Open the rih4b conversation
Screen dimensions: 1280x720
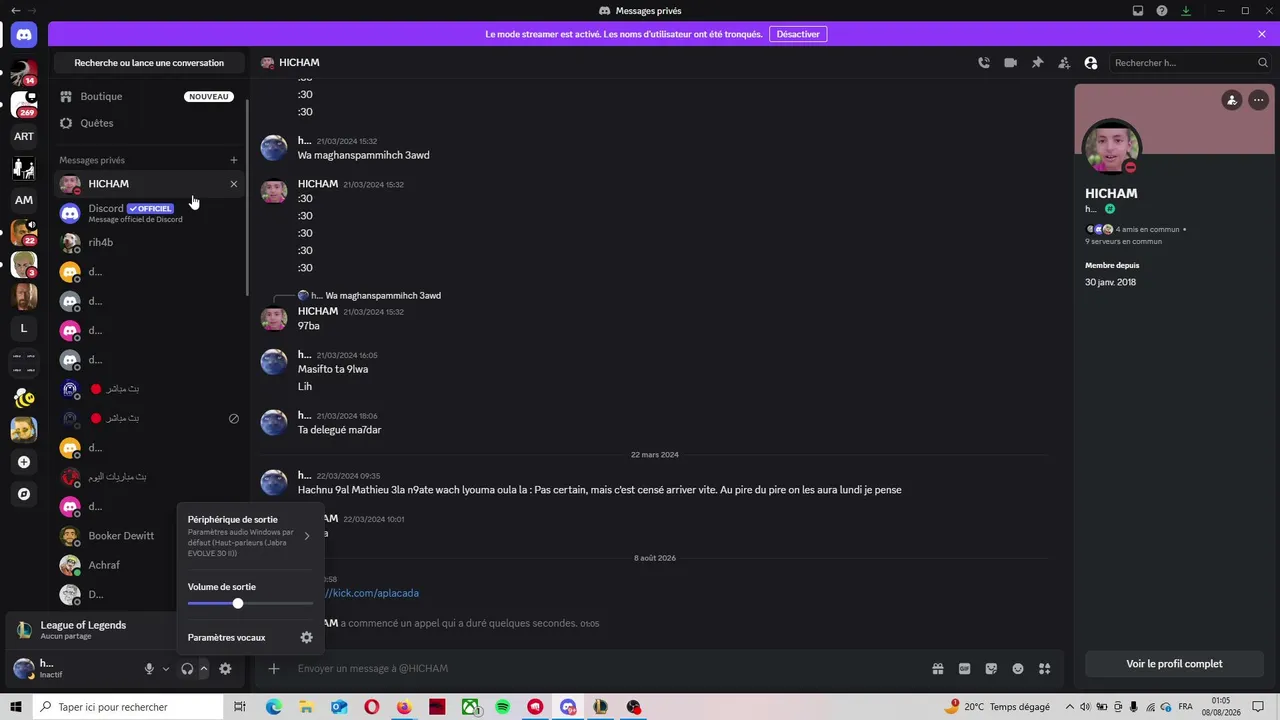coord(150,242)
